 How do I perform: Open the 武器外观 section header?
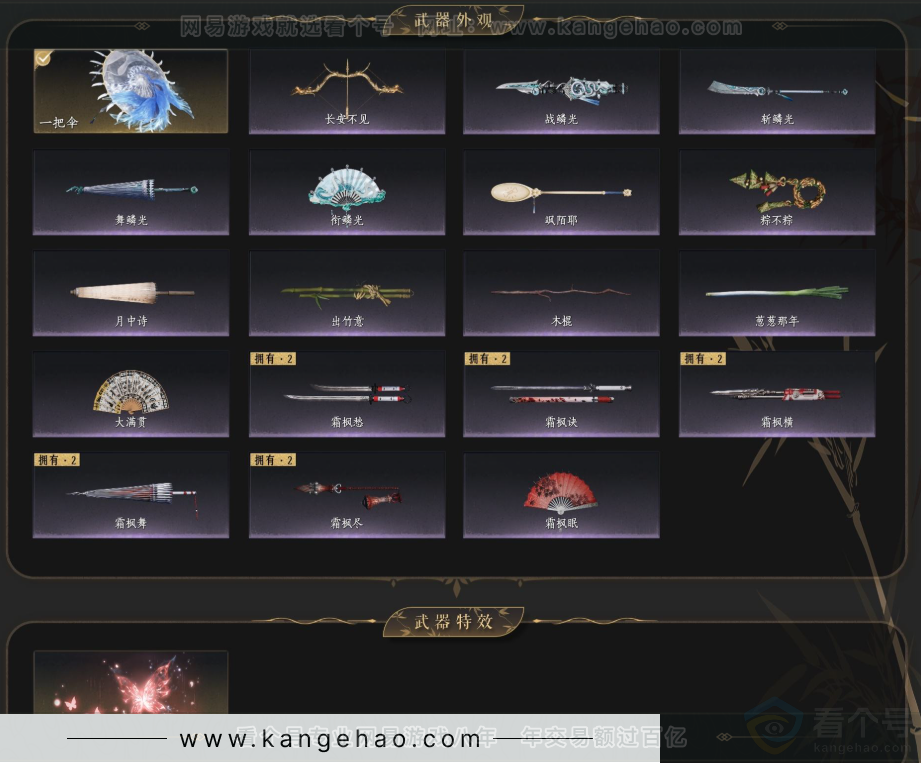pyautogui.click(x=453, y=20)
